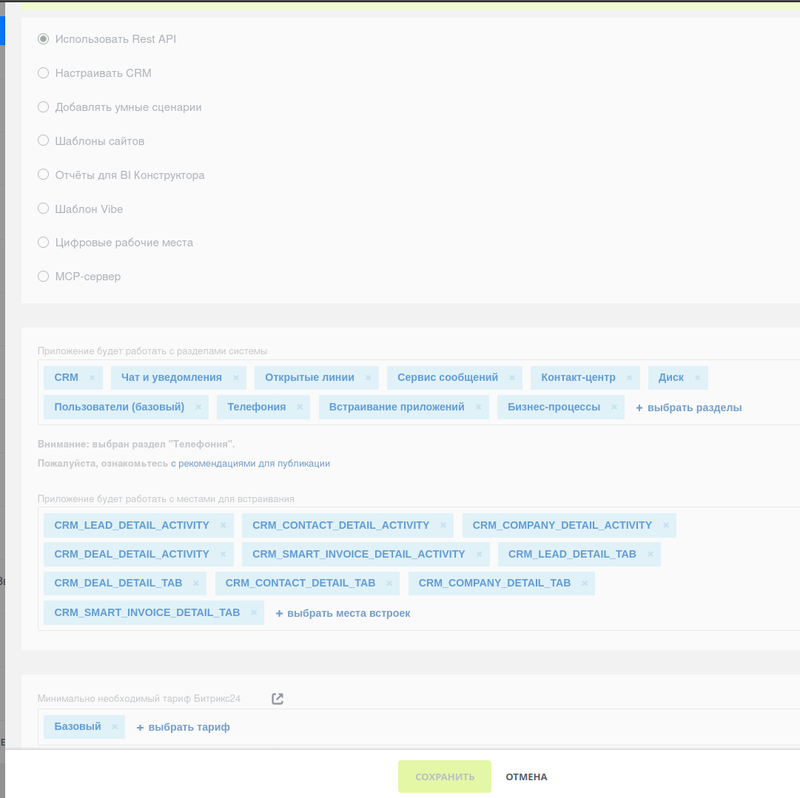Image resolution: width=800 pixels, height=798 pixels.
Task: Open the выбрать места встроек picker
Action: tap(343, 613)
